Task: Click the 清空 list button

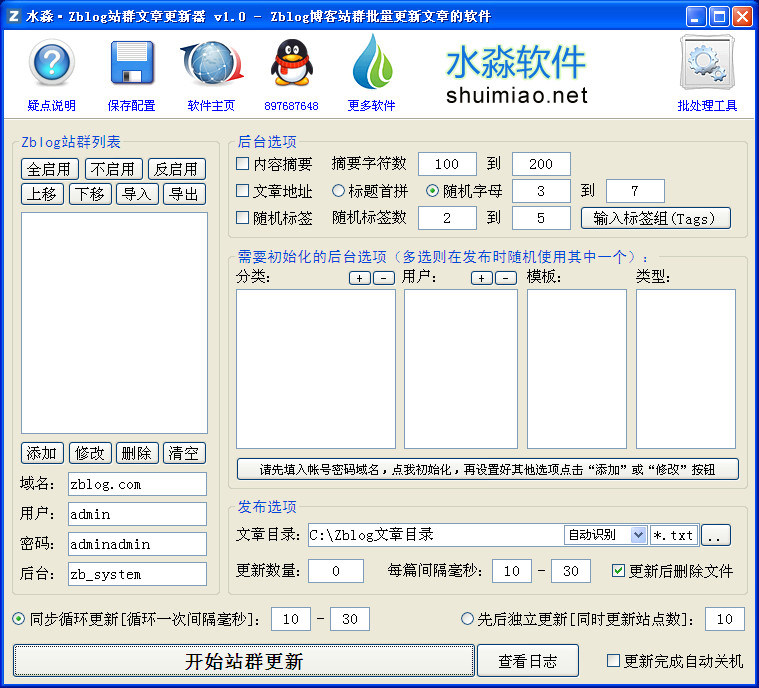Action: coord(184,453)
